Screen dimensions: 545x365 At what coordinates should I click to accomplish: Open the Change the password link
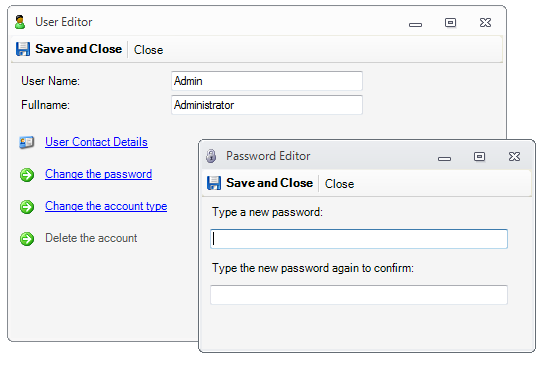tap(98, 174)
